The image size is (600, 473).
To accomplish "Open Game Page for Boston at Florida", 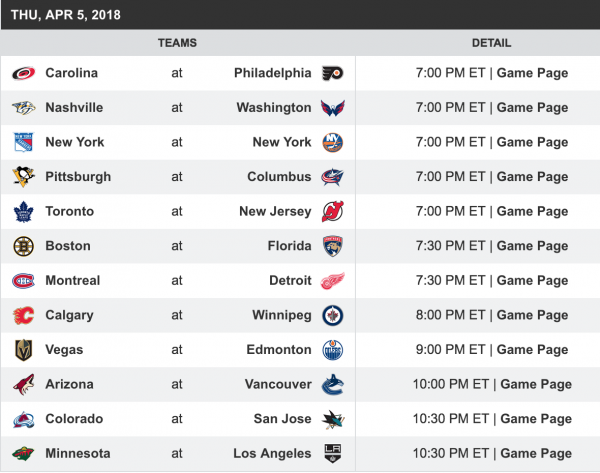I will (532, 246).
